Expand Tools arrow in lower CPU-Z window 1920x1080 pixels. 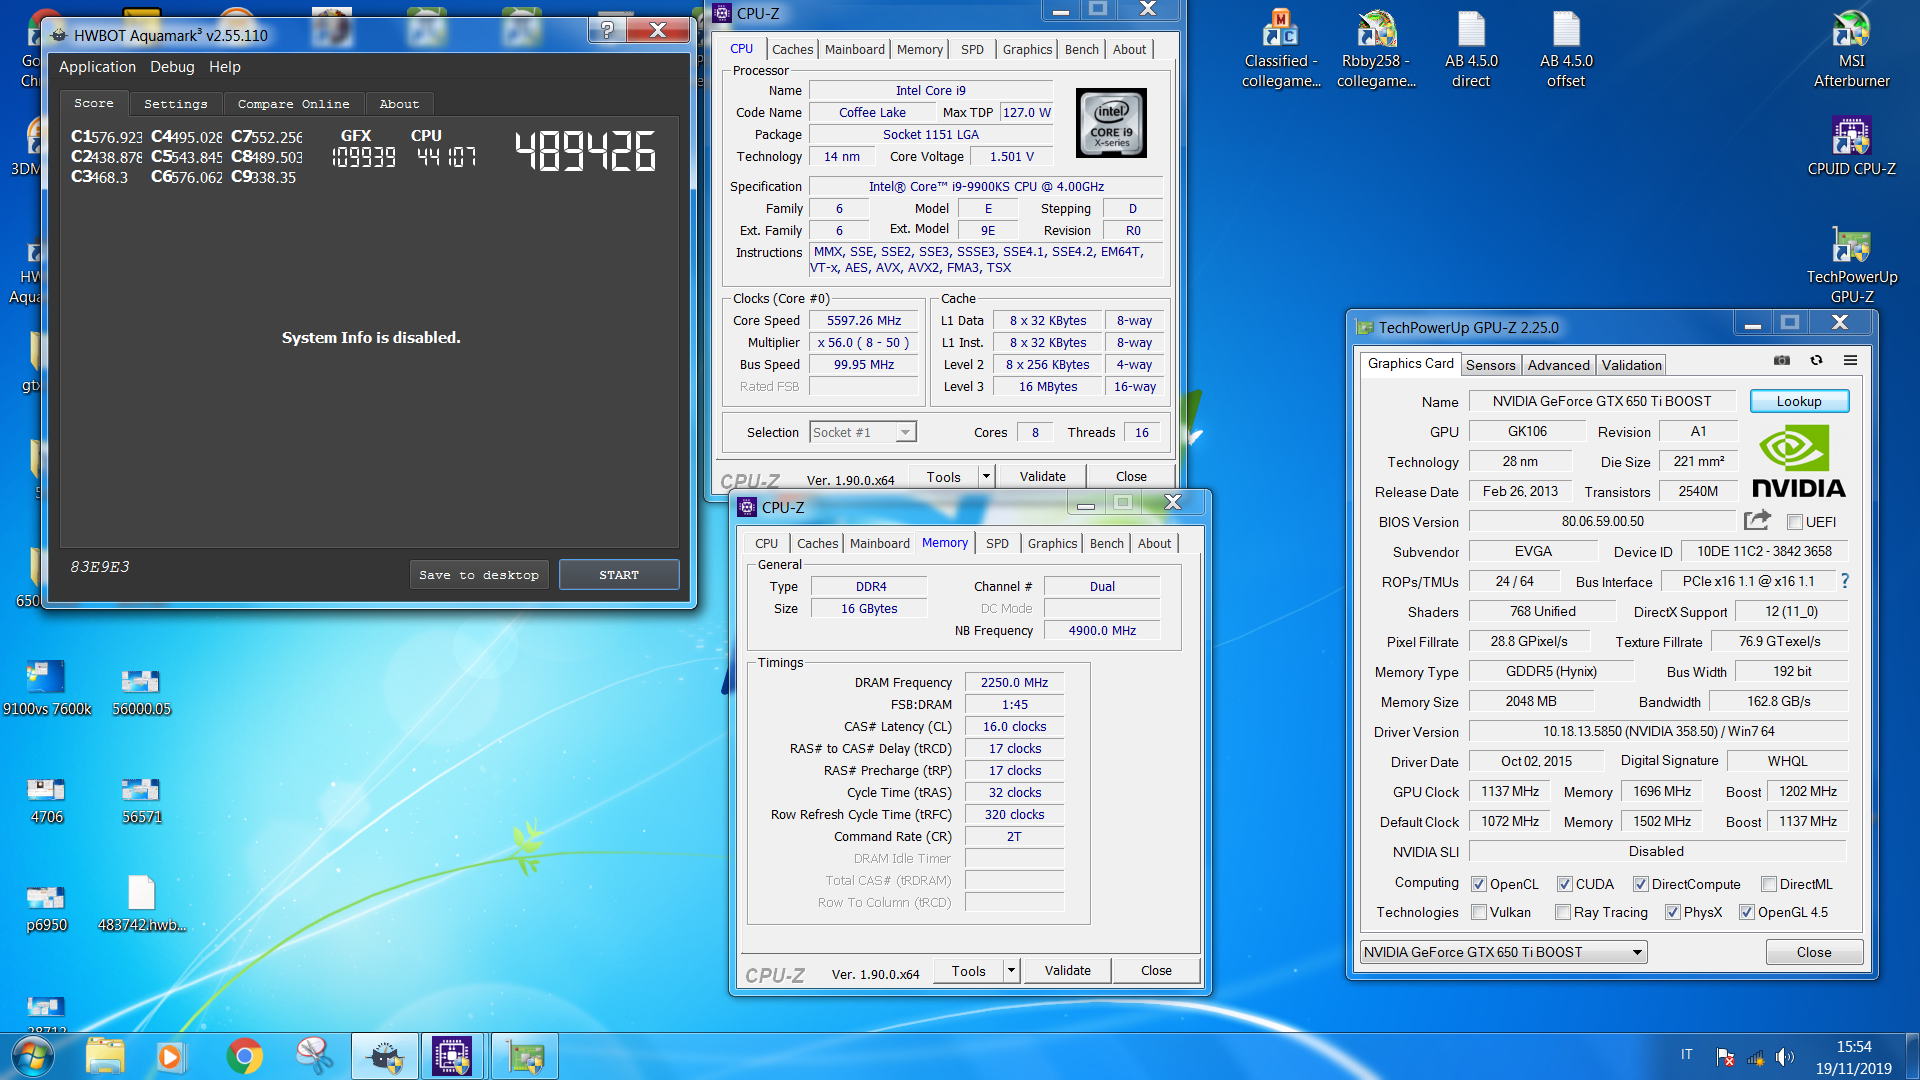pos(1011,970)
